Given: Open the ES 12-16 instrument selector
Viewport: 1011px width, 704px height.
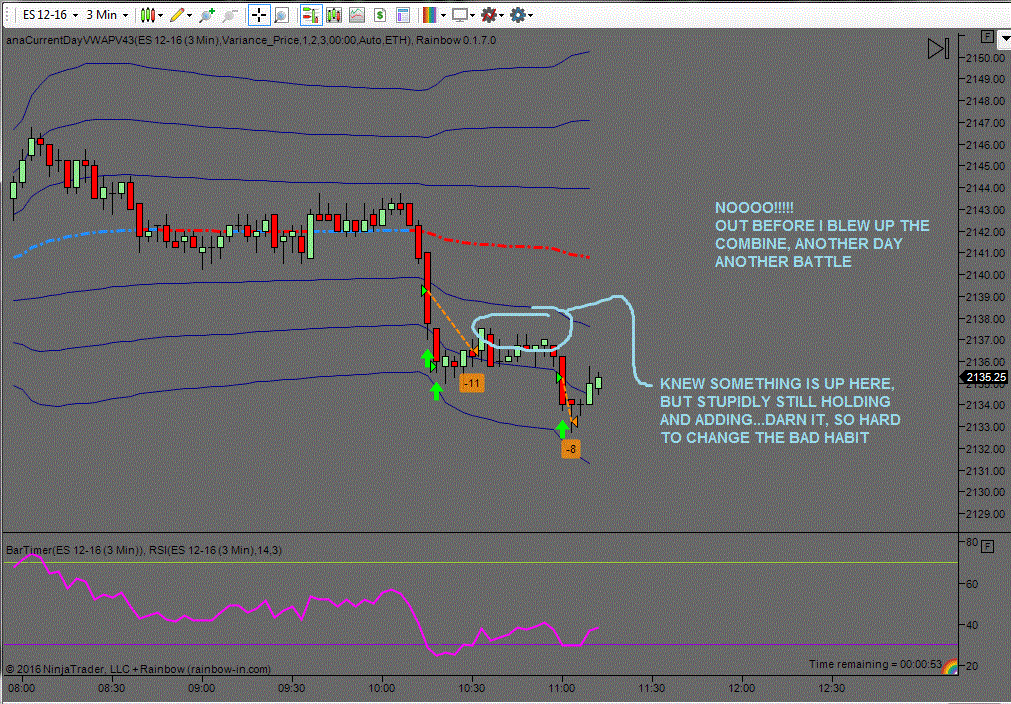Looking at the screenshot, I should [44, 14].
